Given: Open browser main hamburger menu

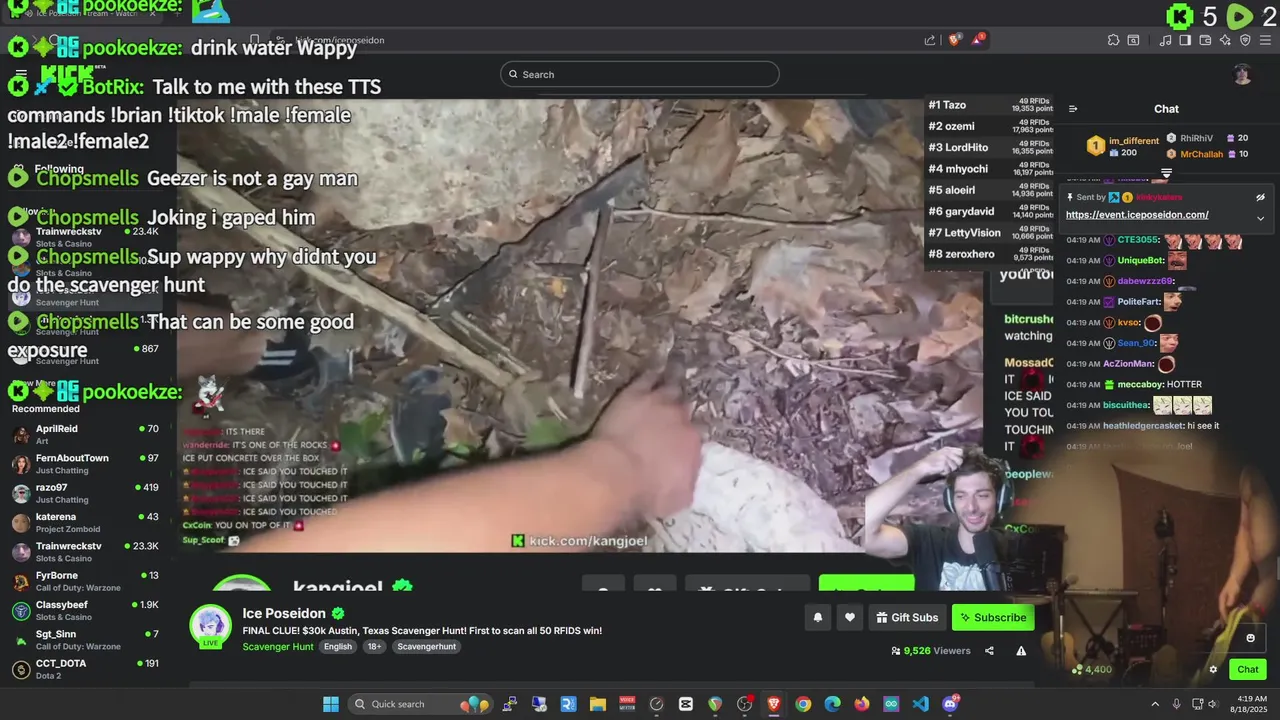Looking at the screenshot, I should pyautogui.click(x=1265, y=40).
